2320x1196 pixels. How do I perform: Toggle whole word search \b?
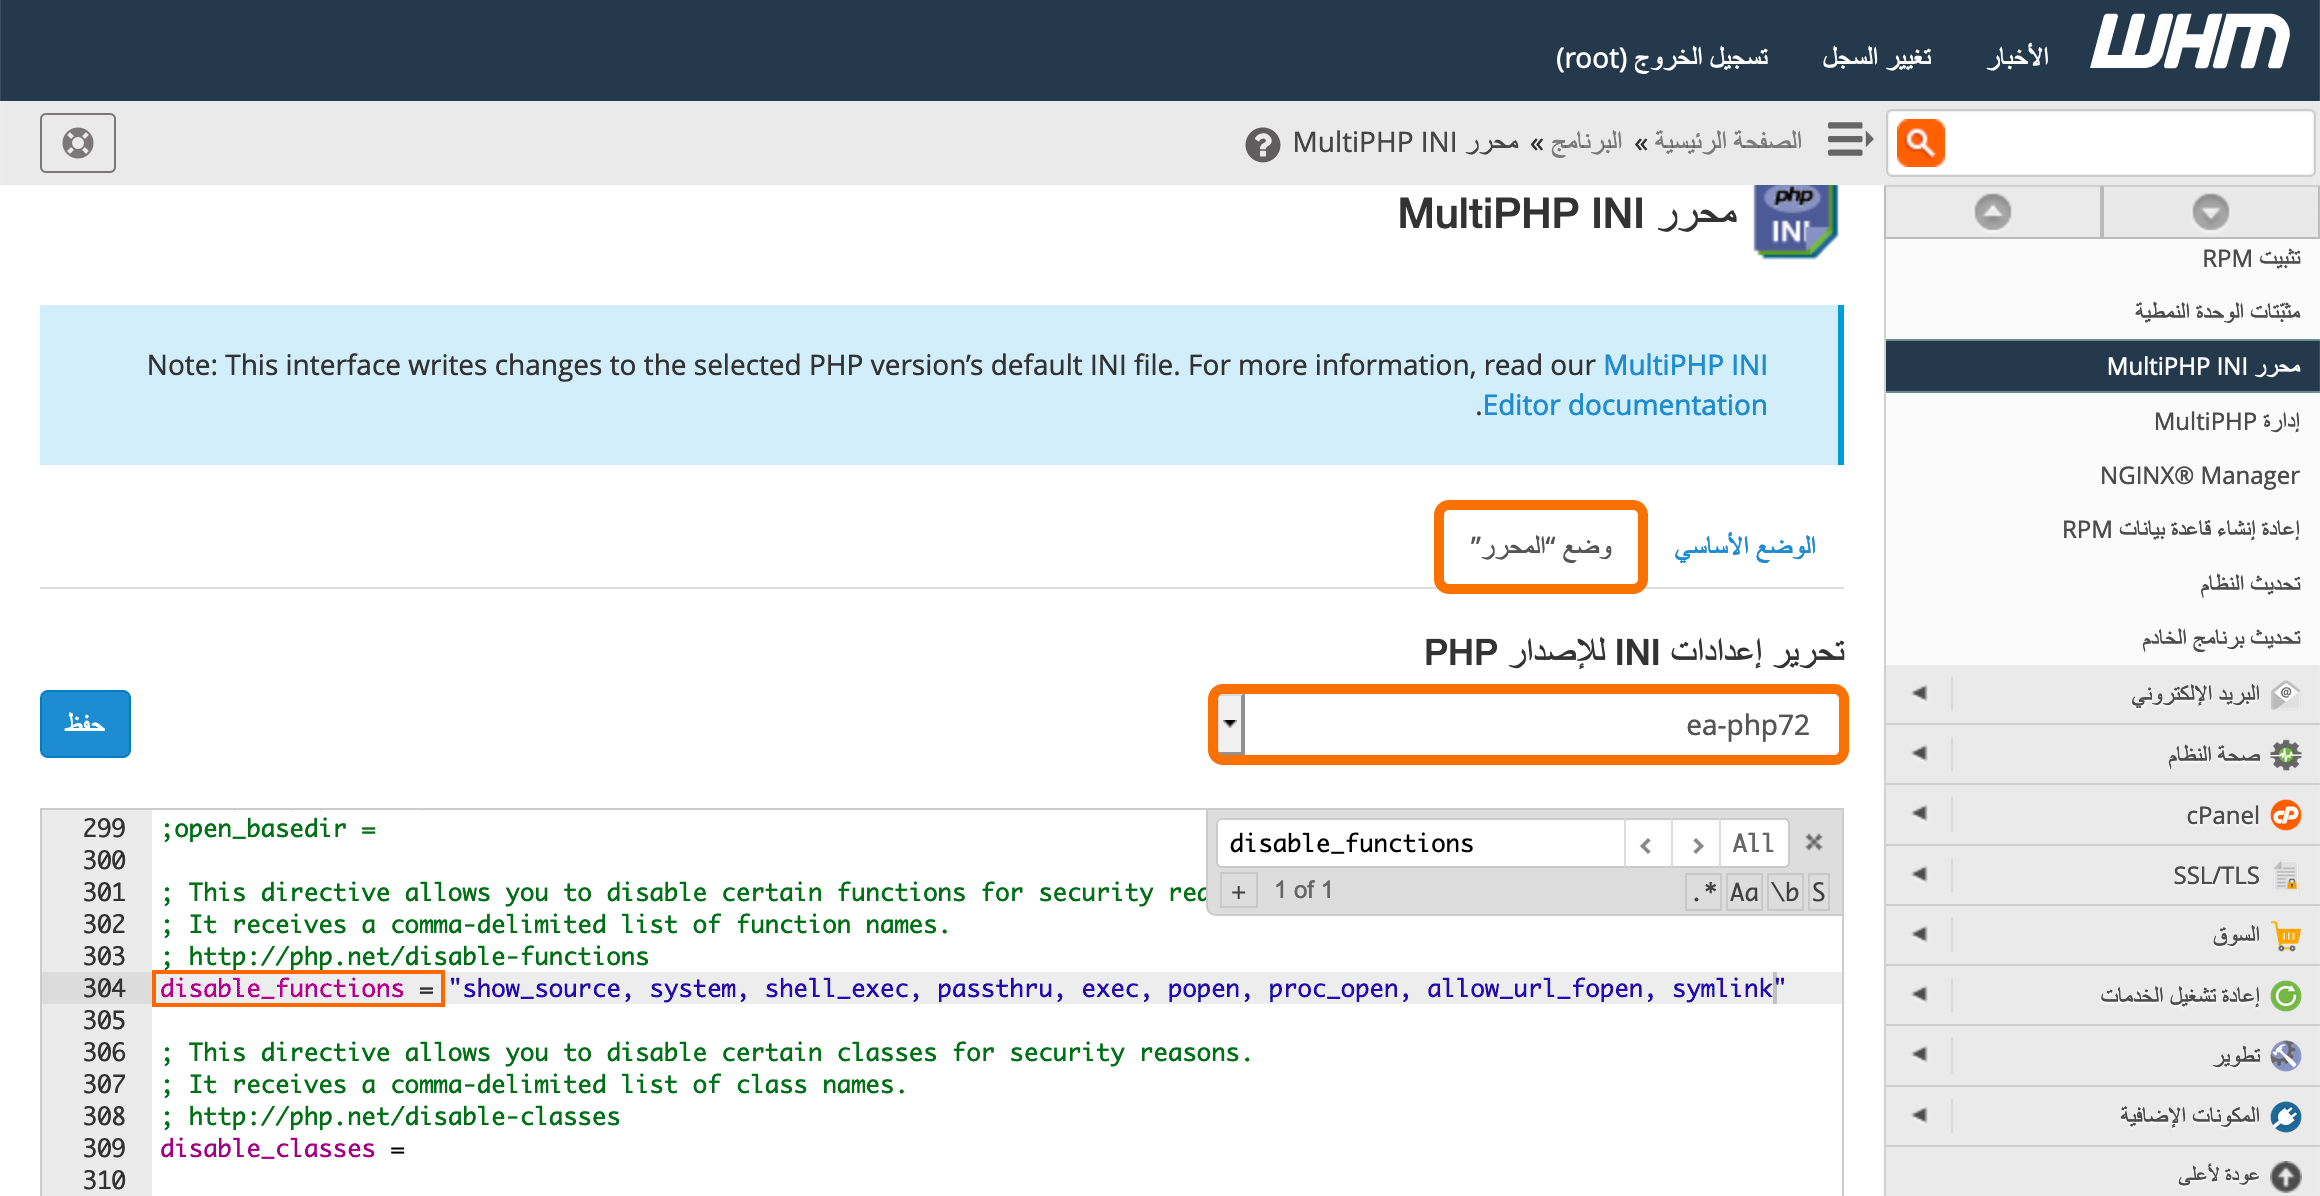click(1785, 891)
